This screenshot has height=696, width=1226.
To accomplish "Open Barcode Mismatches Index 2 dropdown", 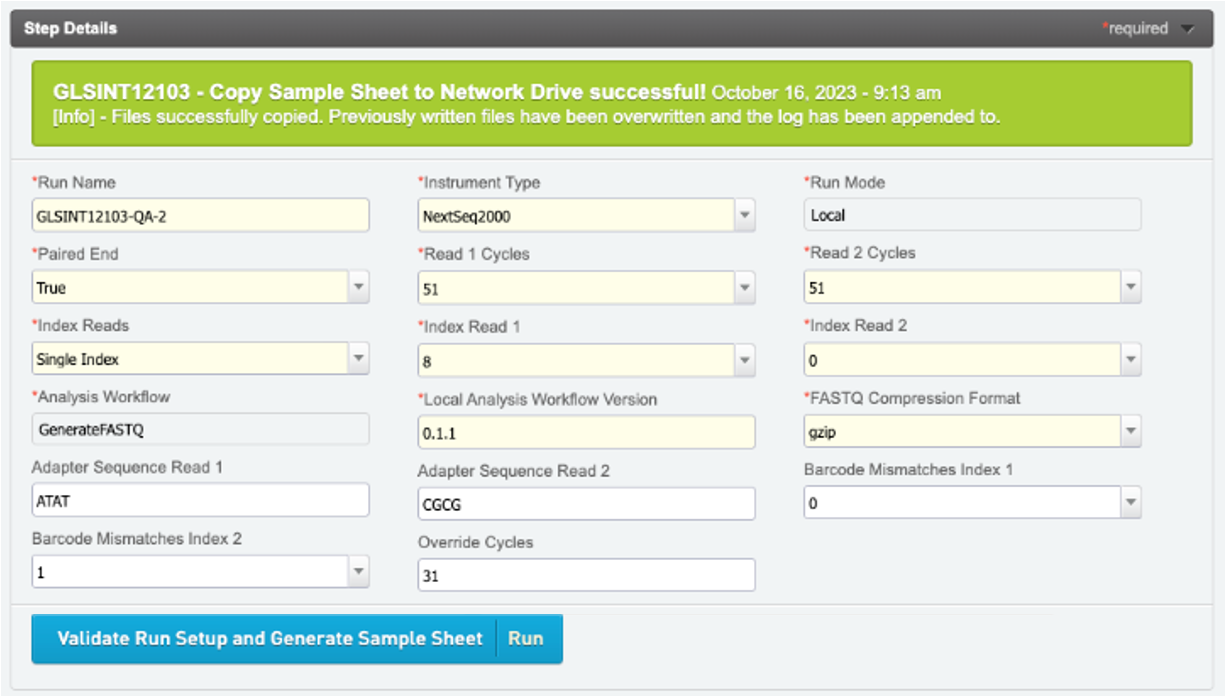I will point(359,573).
